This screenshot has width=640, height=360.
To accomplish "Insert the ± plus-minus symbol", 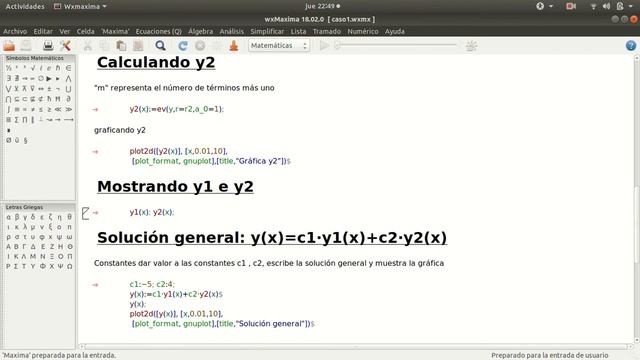I will click(x=49, y=89).
